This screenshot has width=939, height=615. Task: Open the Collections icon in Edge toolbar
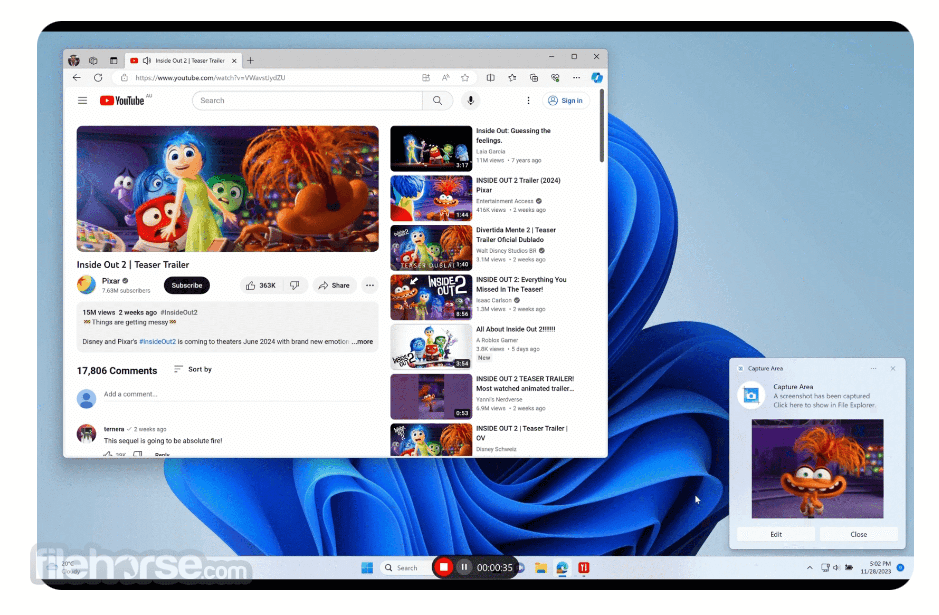click(534, 78)
